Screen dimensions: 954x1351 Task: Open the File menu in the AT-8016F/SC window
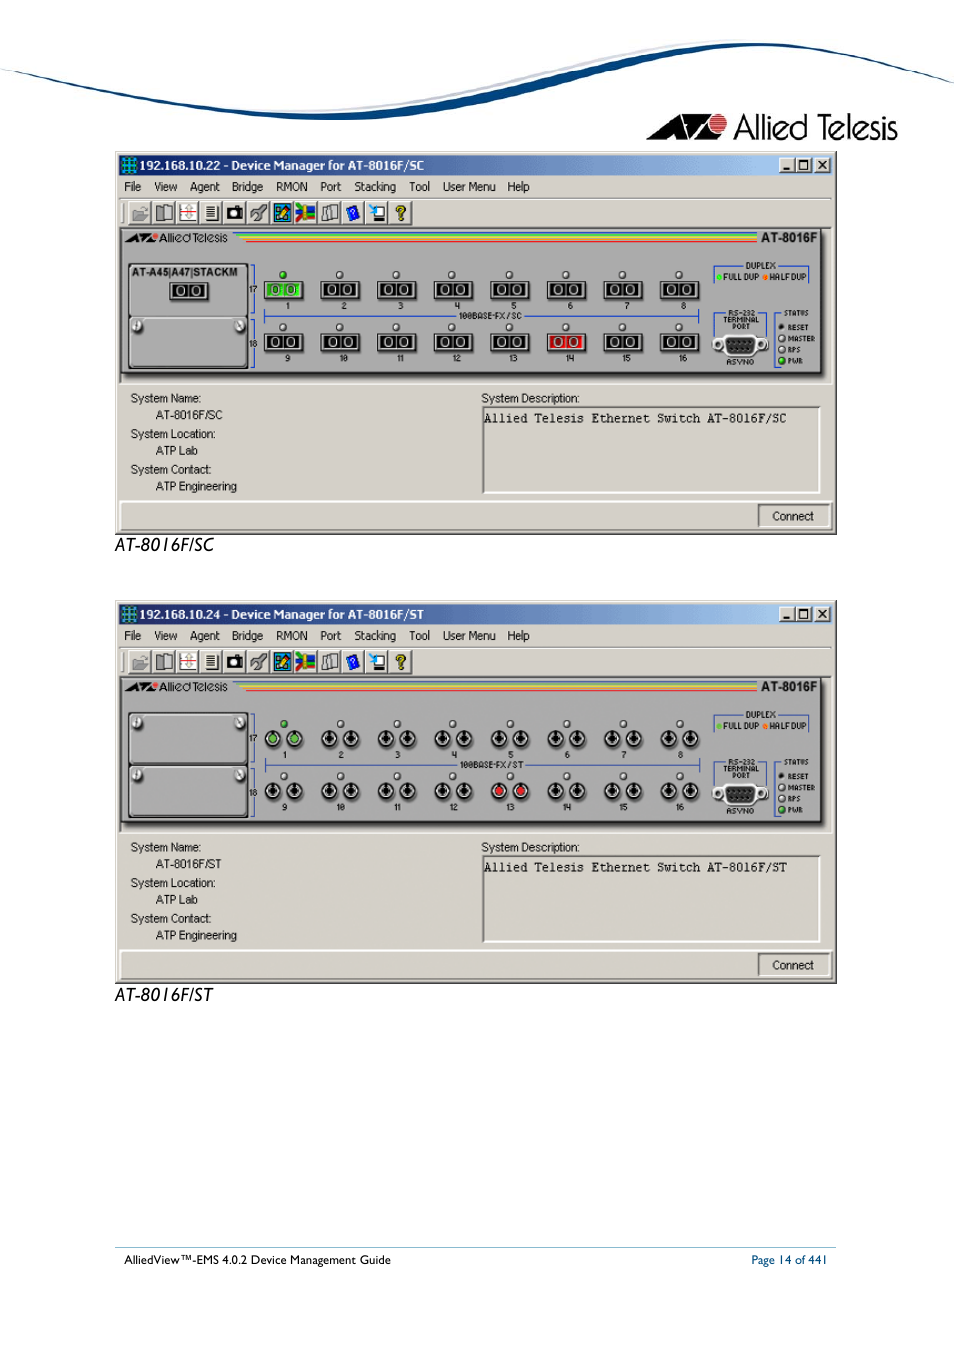[x=133, y=187]
